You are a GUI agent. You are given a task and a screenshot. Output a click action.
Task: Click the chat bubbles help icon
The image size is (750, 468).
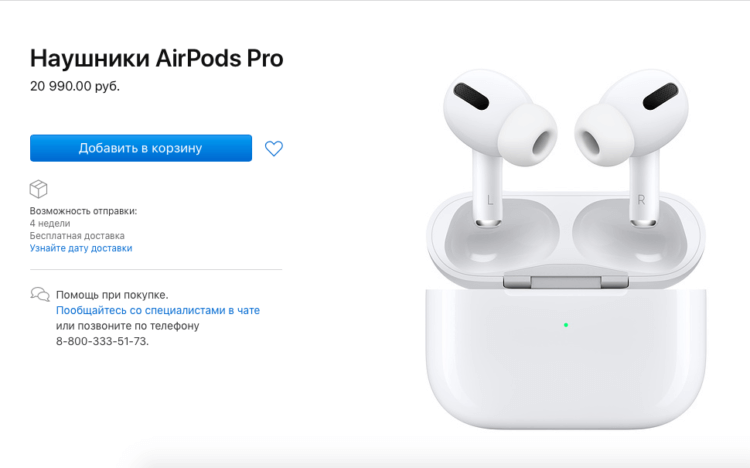click(40, 294)
